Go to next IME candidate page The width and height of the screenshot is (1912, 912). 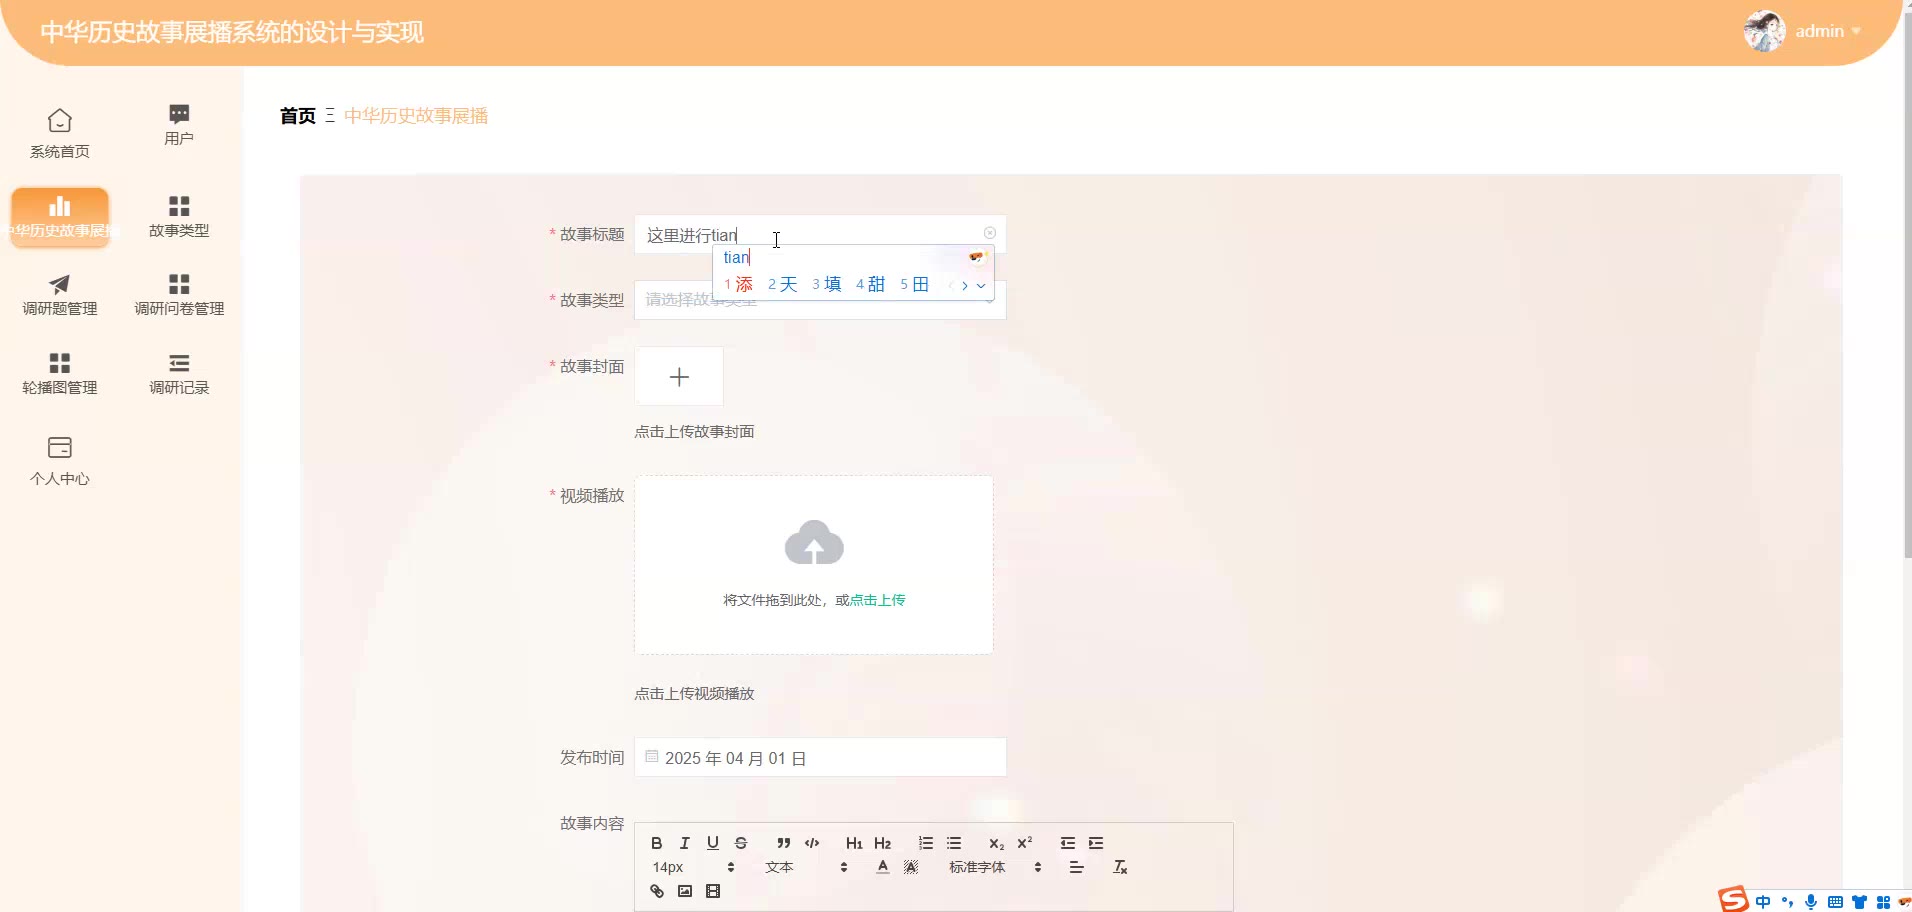click(964, 285)
